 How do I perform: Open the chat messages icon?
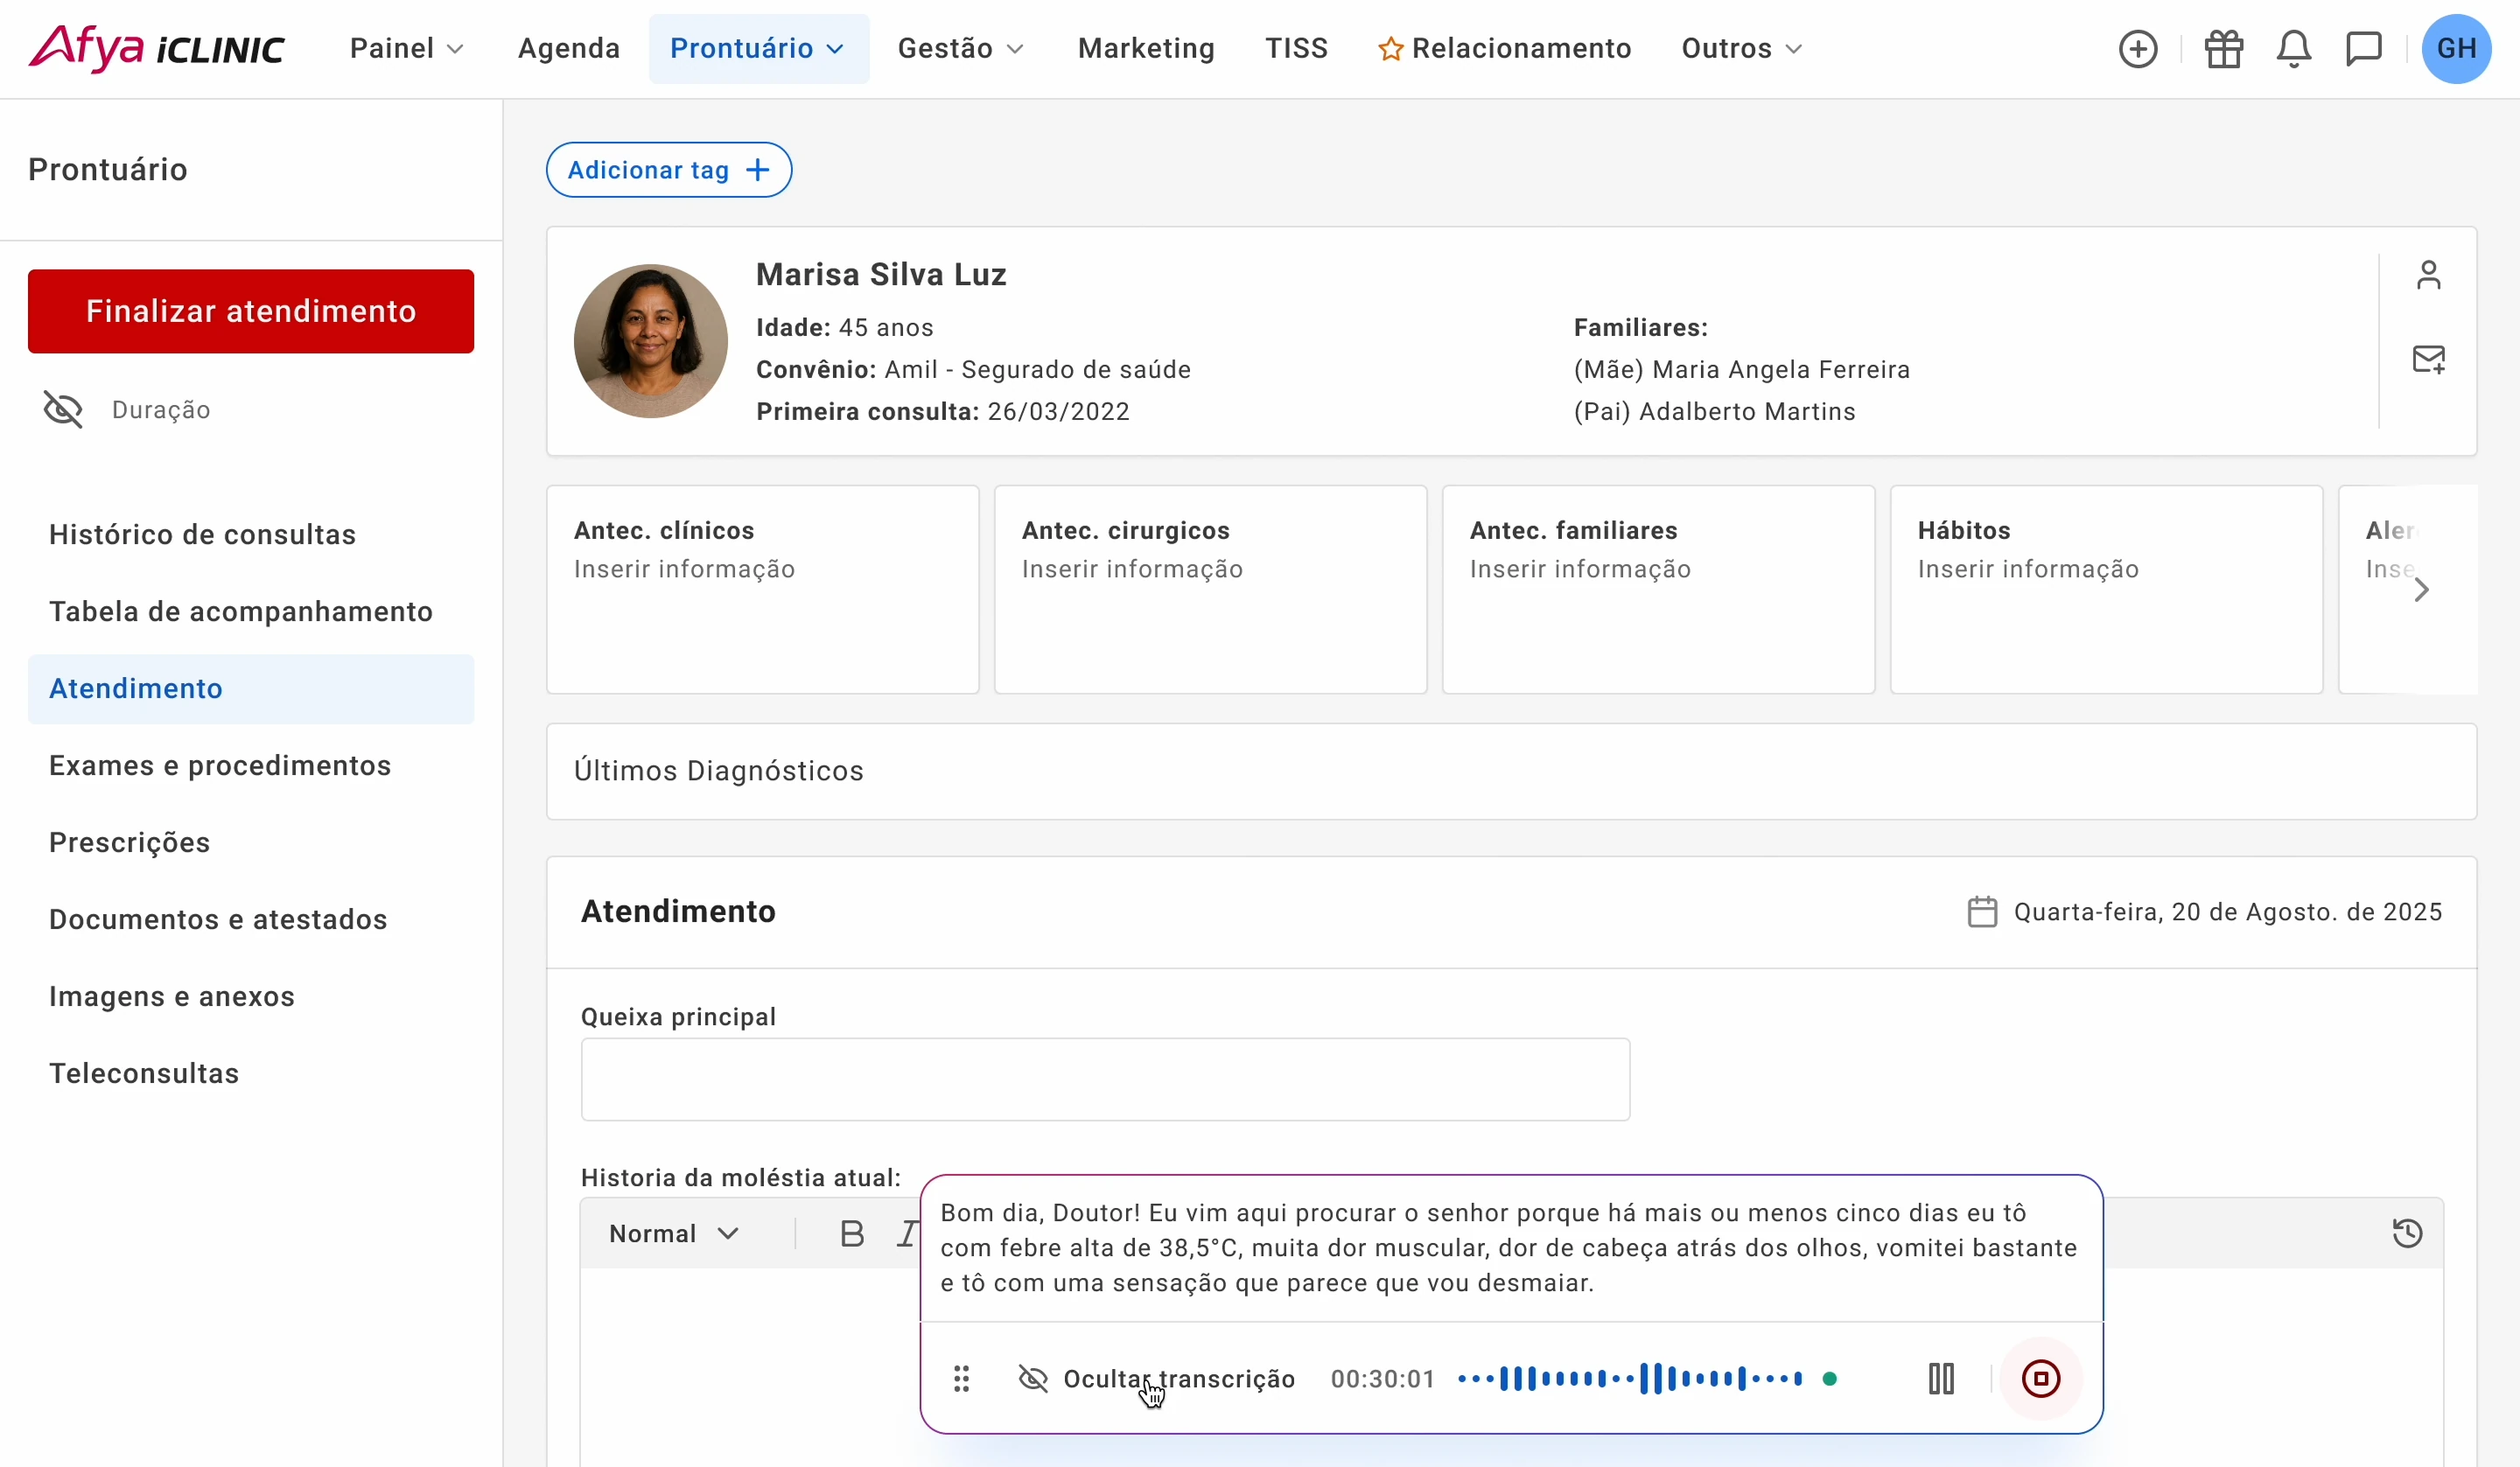click(x=2364, y=48)
